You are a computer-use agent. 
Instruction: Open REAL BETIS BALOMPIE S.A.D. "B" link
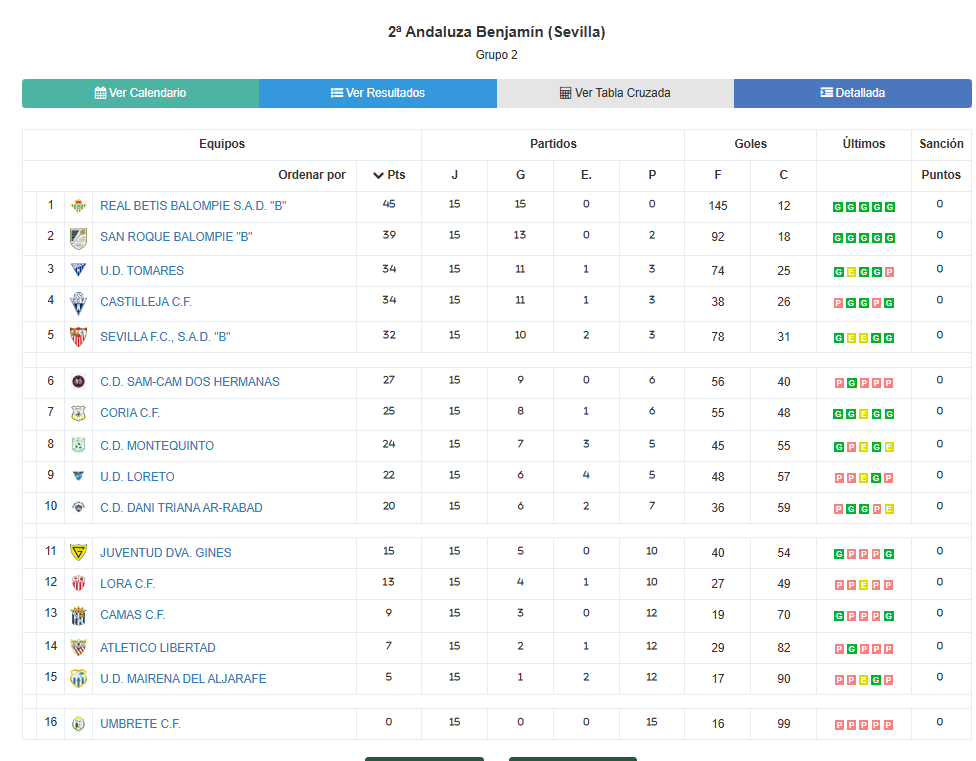click(x=193, y=206)
